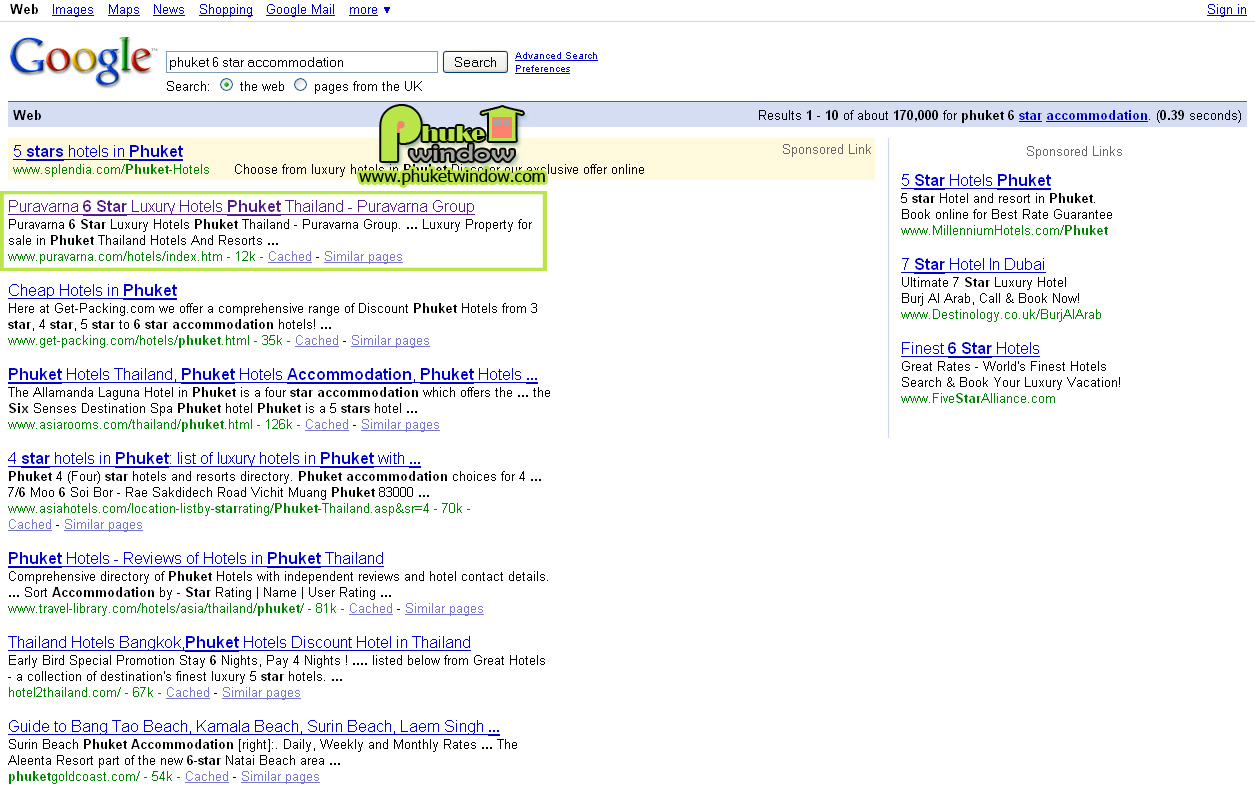Click the Sign in link
Screen dimensions: 1255x791
1227,10
